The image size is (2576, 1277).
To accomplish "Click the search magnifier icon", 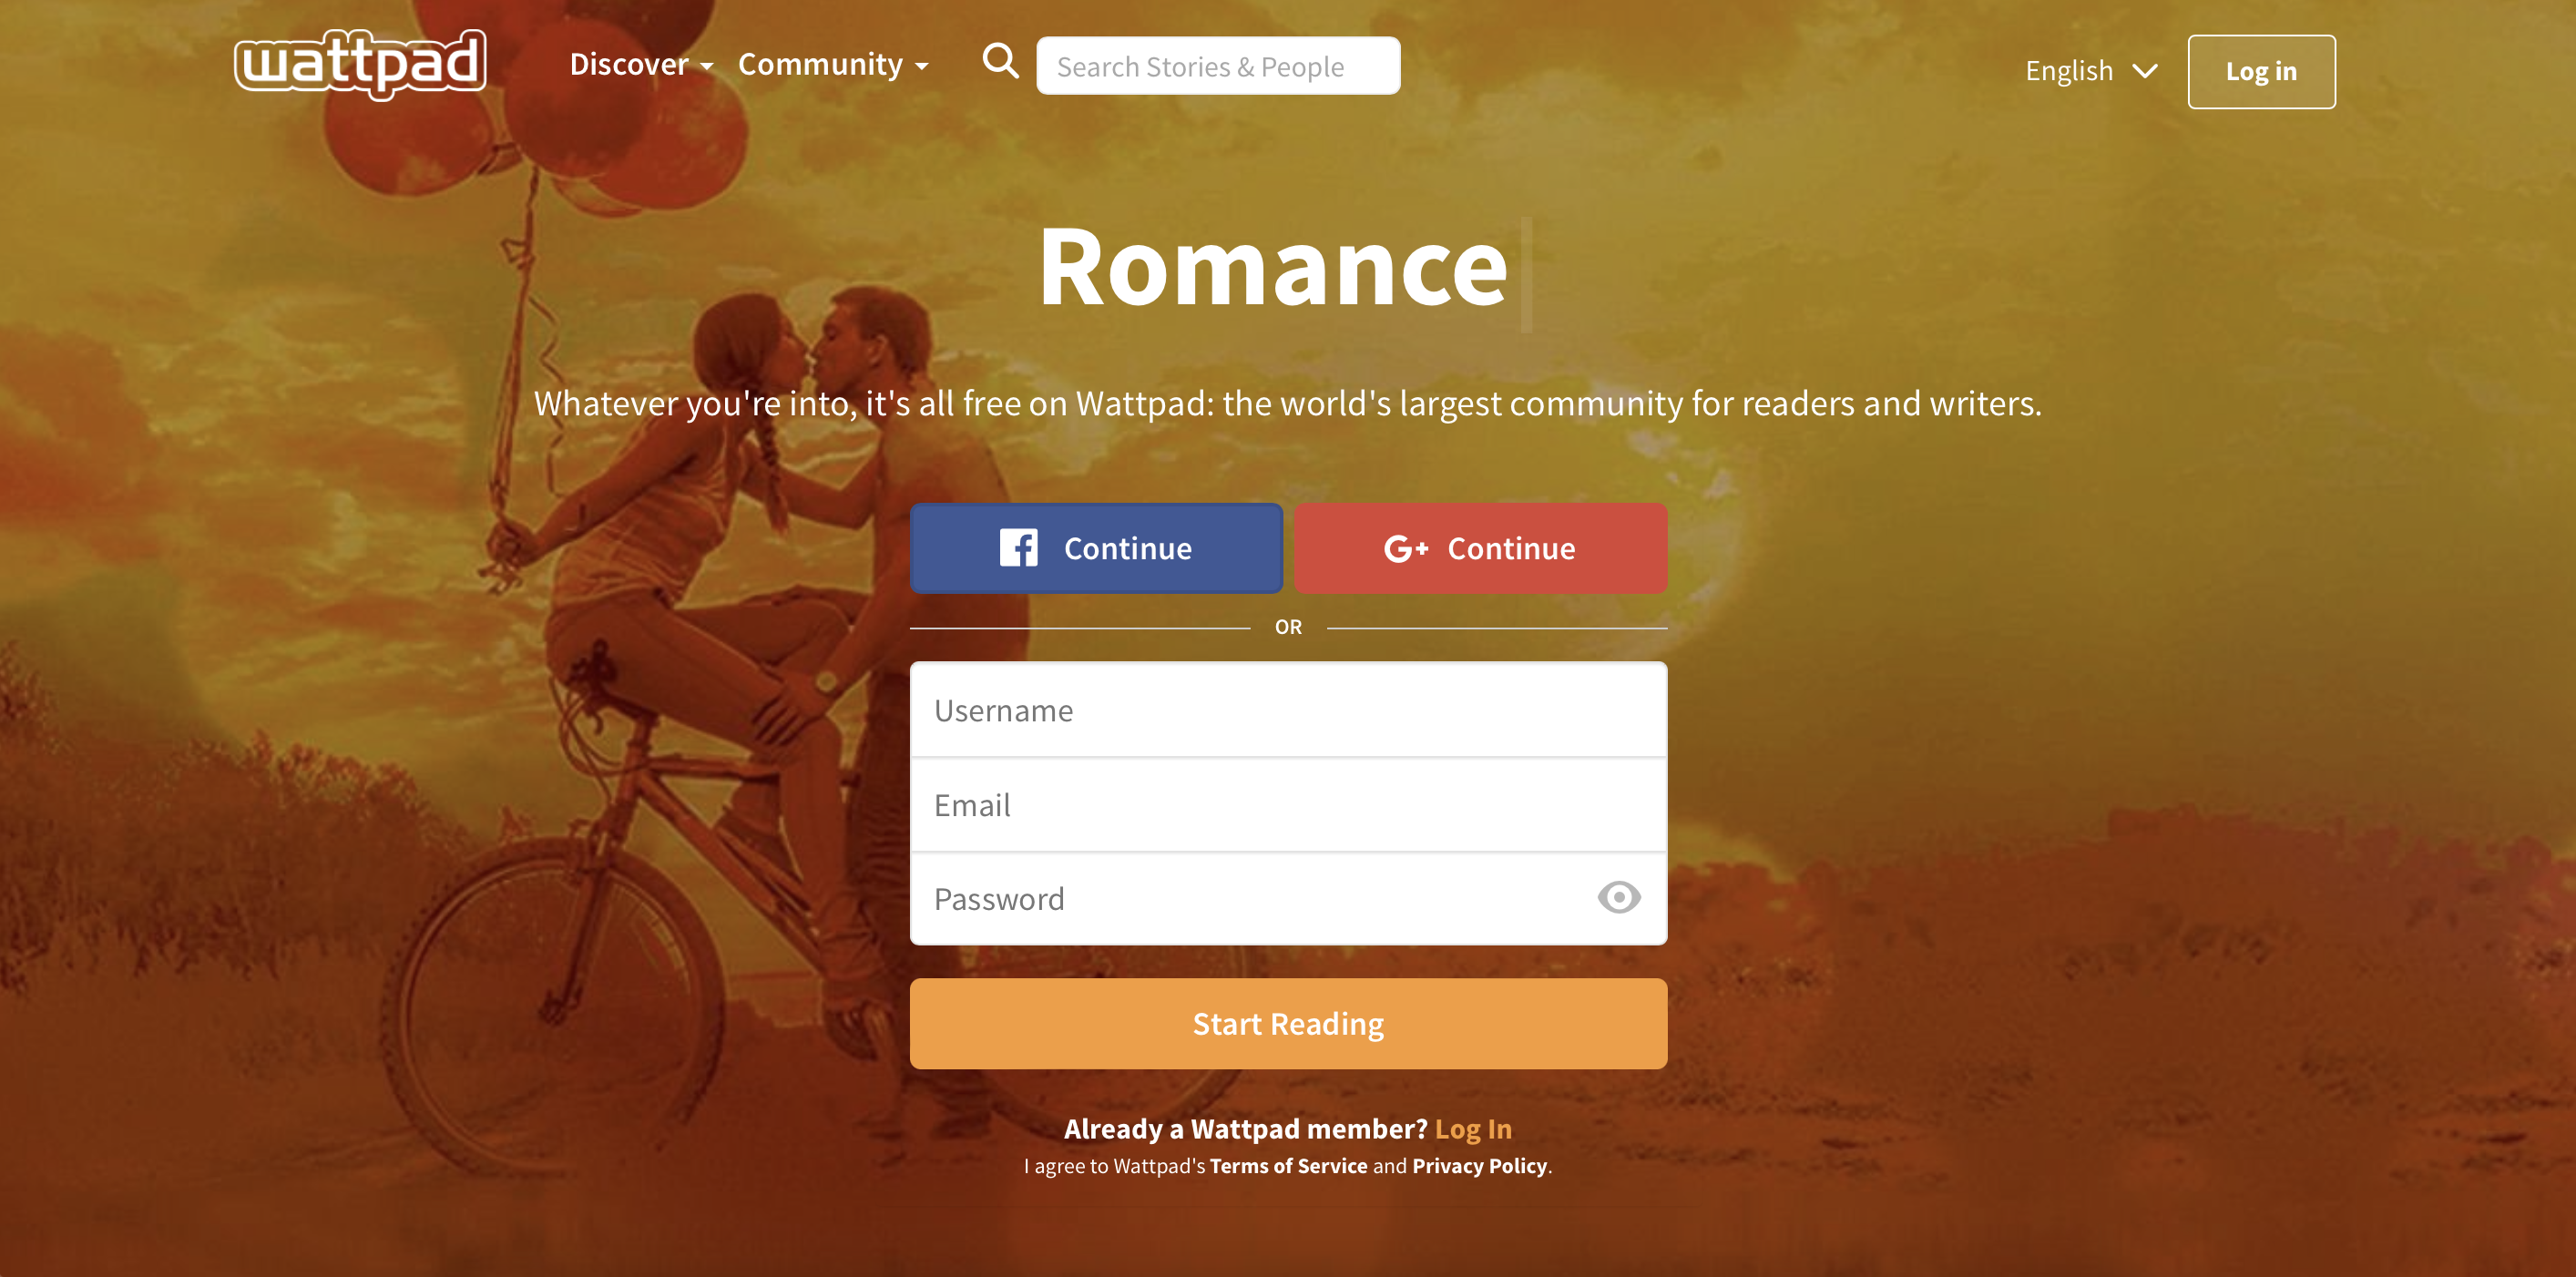I will (x=1000, y=62).
